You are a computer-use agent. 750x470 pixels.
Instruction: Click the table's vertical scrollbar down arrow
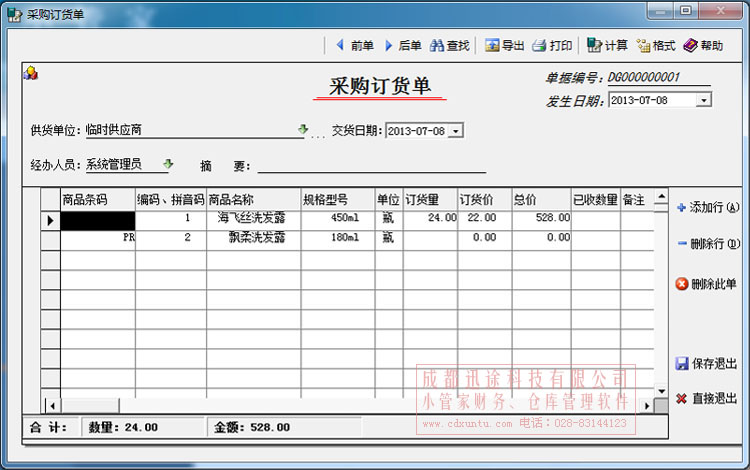[x=659, y=391]
